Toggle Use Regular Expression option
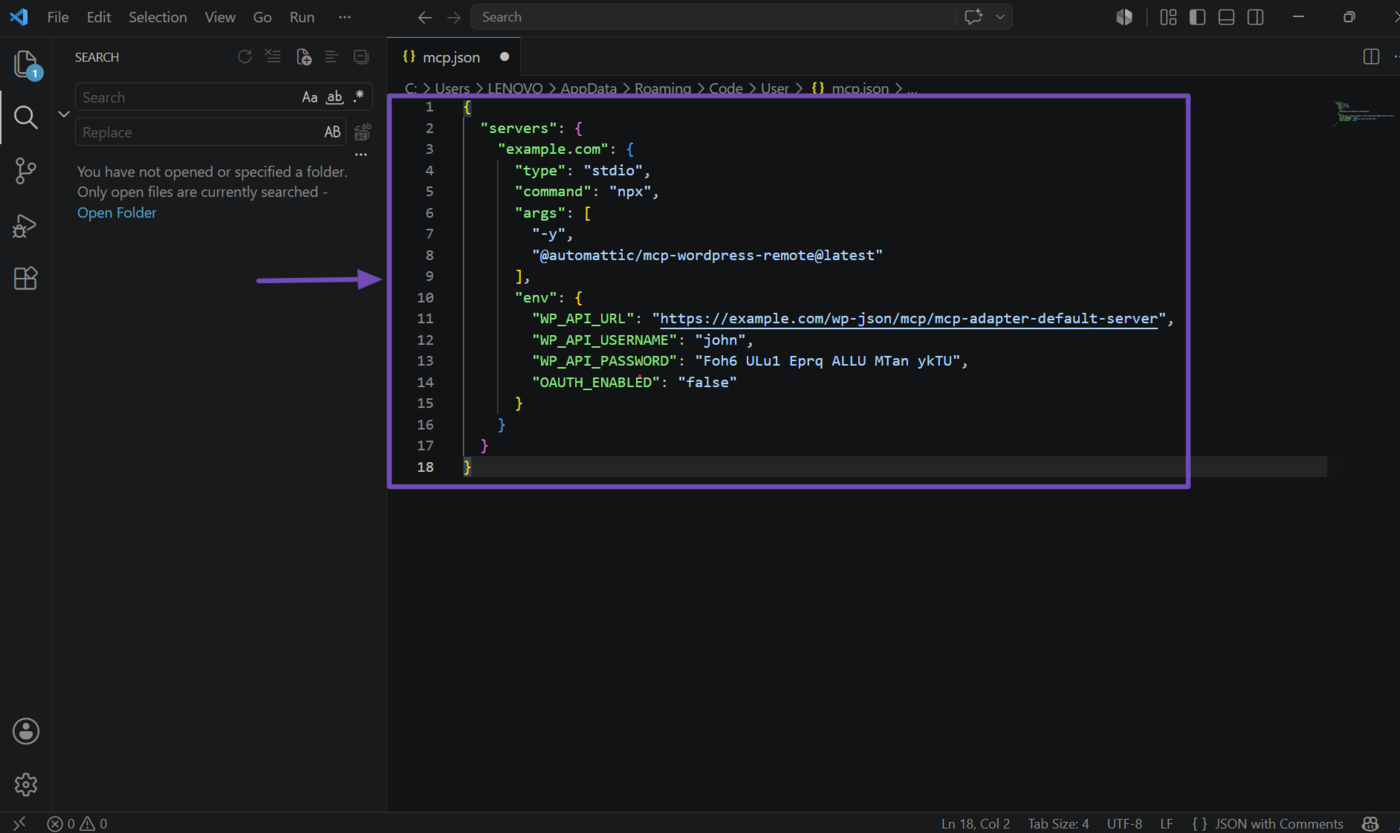The width and height of the screenshot is (1400, 833). 359,97
